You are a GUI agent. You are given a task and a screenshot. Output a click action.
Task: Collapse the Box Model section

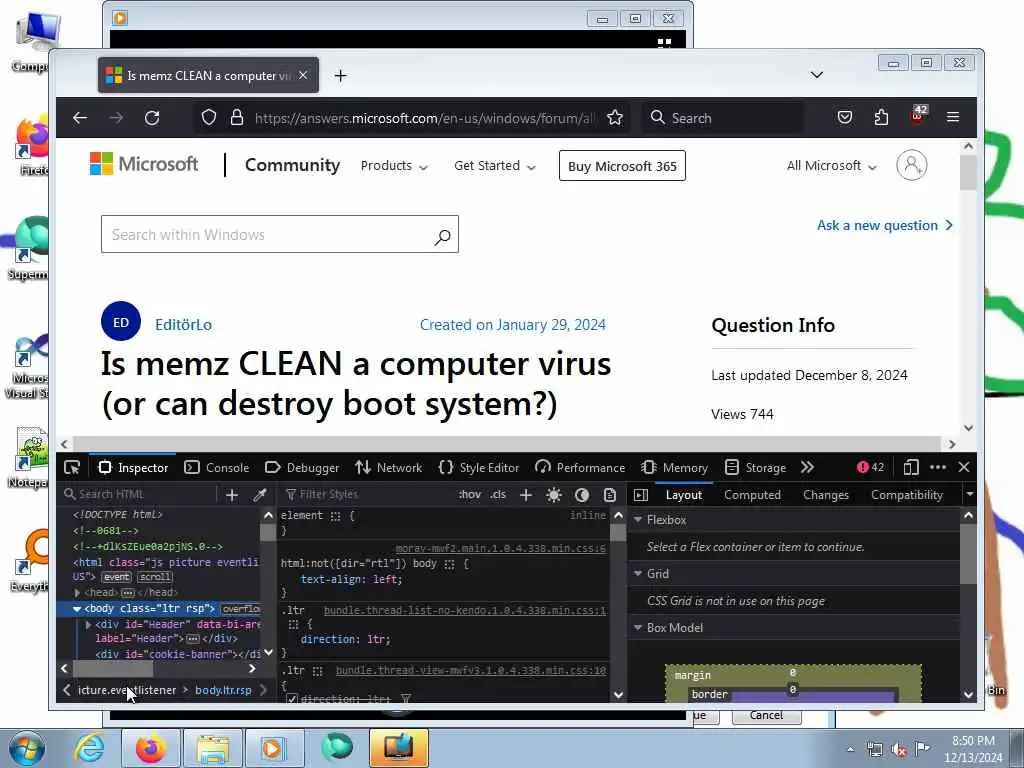point(638,628)
